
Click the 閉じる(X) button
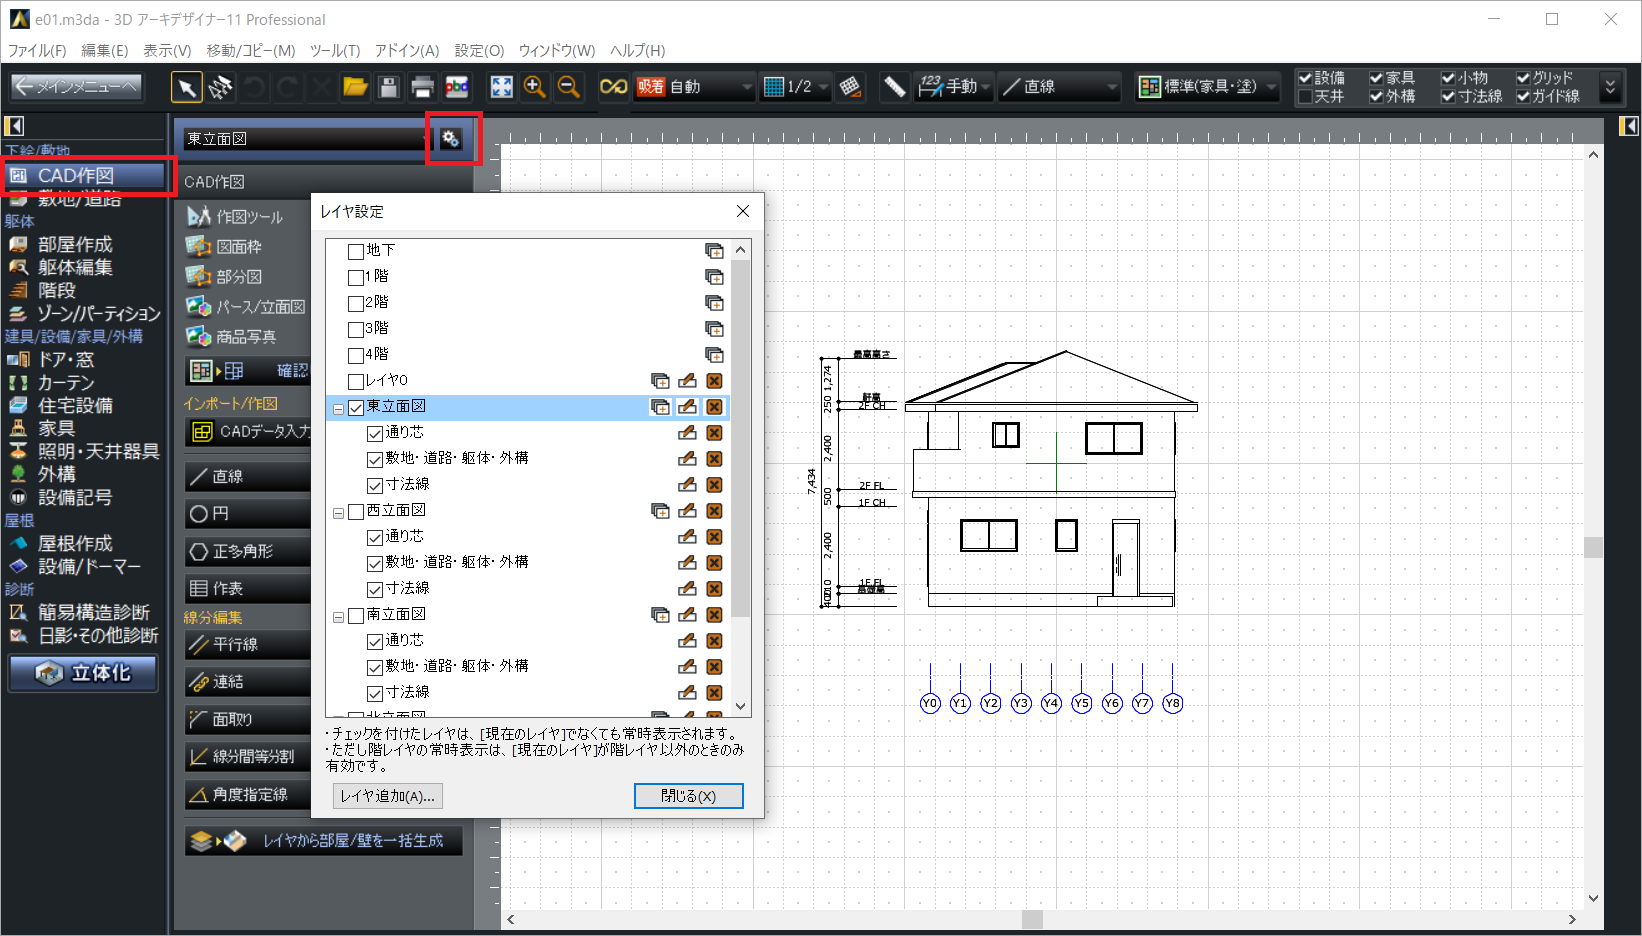688,796
